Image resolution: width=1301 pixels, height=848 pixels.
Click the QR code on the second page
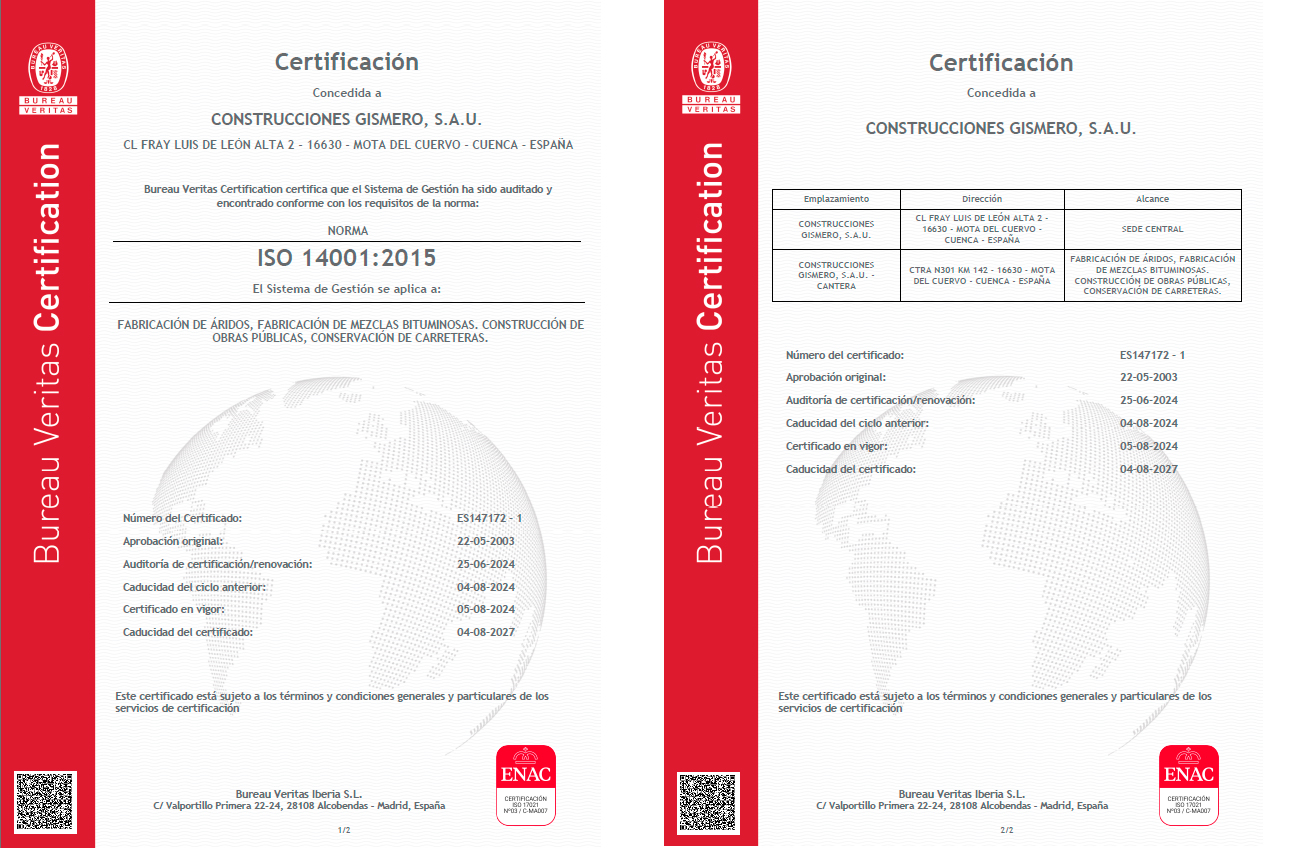708,802
